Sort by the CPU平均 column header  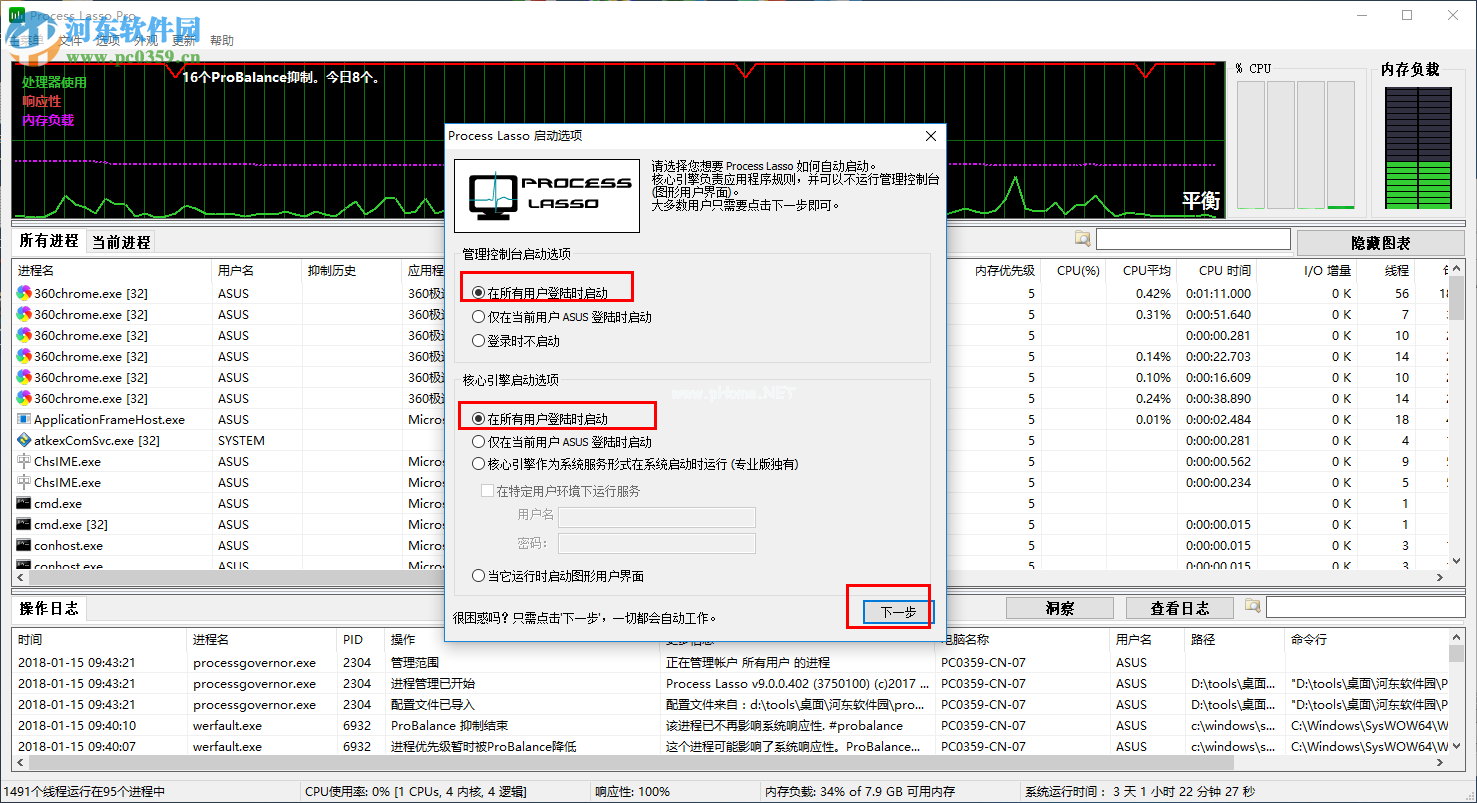click(x=1142, y=270)
